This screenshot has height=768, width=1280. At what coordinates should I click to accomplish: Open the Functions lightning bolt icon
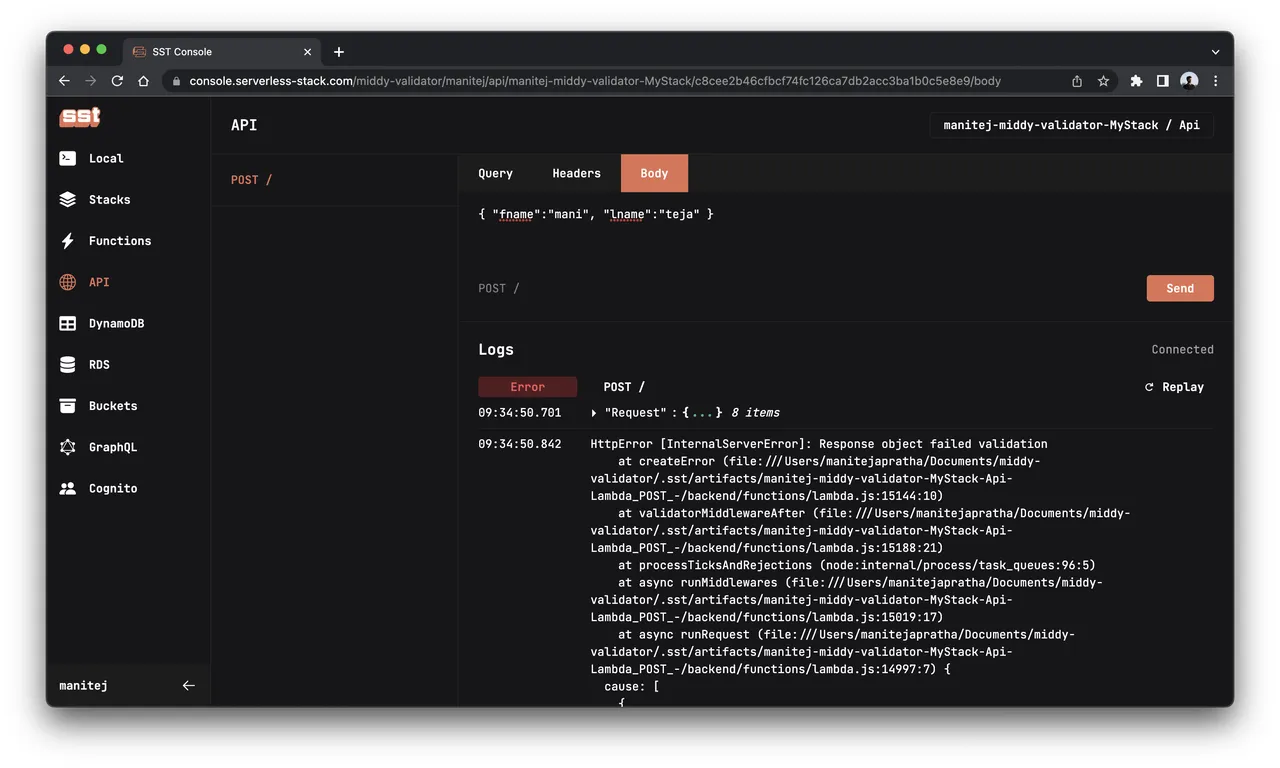click(x=68, y=241)
